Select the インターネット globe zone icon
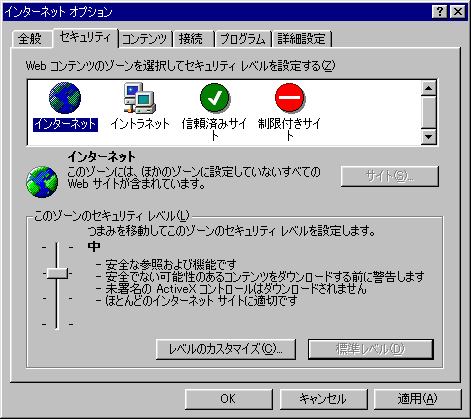Viewport: 471px width, 419px height. click(x=65, y=98)
